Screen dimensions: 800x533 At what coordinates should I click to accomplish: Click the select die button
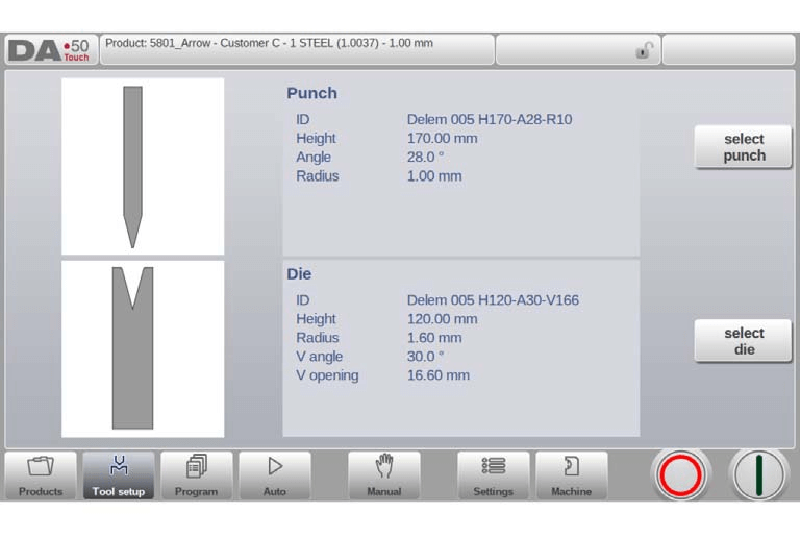[743, 342]
